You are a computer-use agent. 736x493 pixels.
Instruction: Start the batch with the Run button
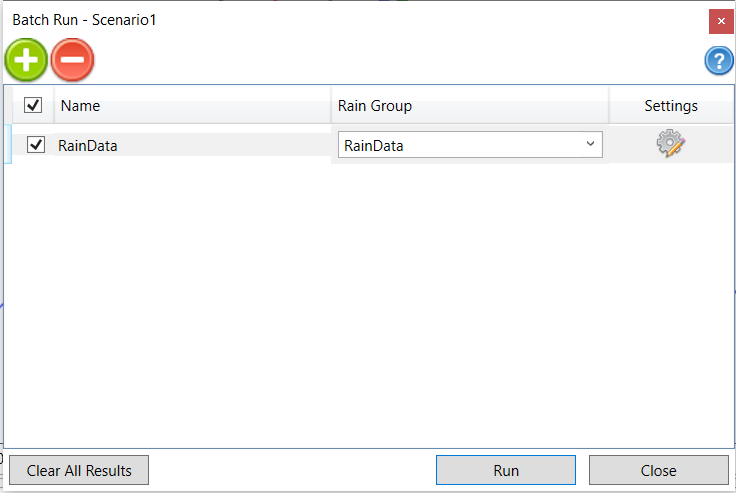(x=505, y=470)
